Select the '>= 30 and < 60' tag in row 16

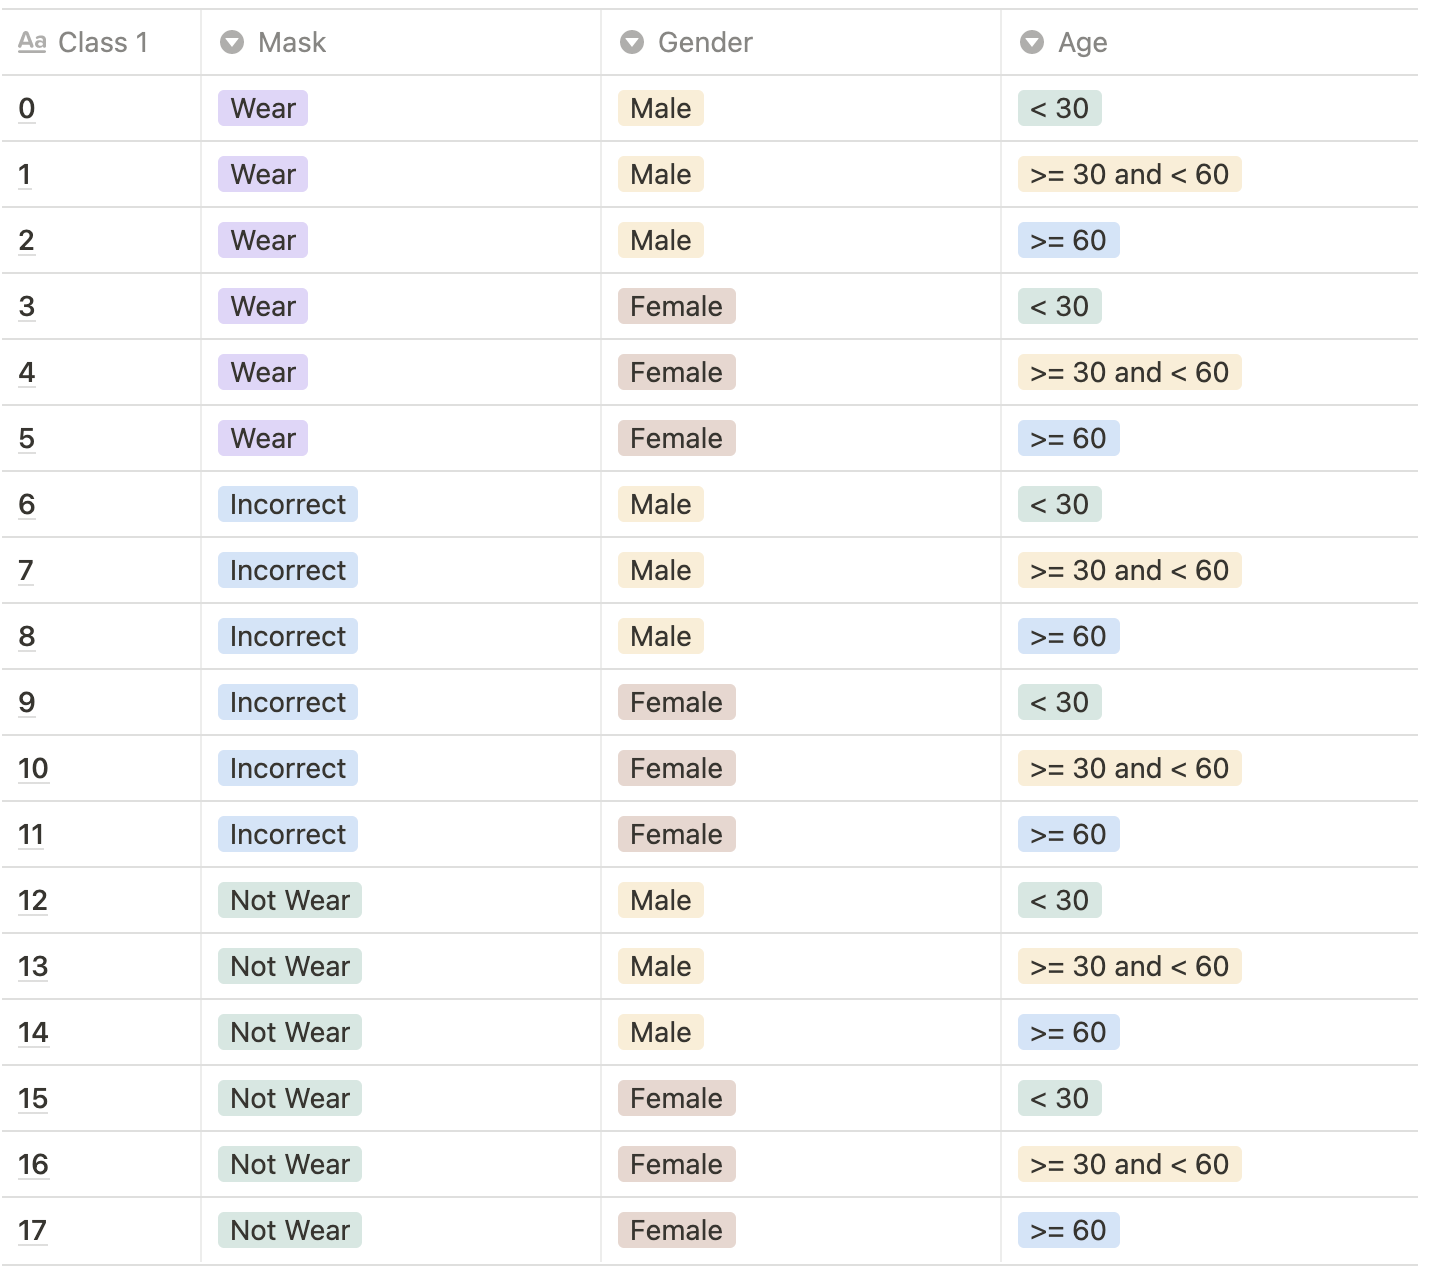point(1128,1164)
